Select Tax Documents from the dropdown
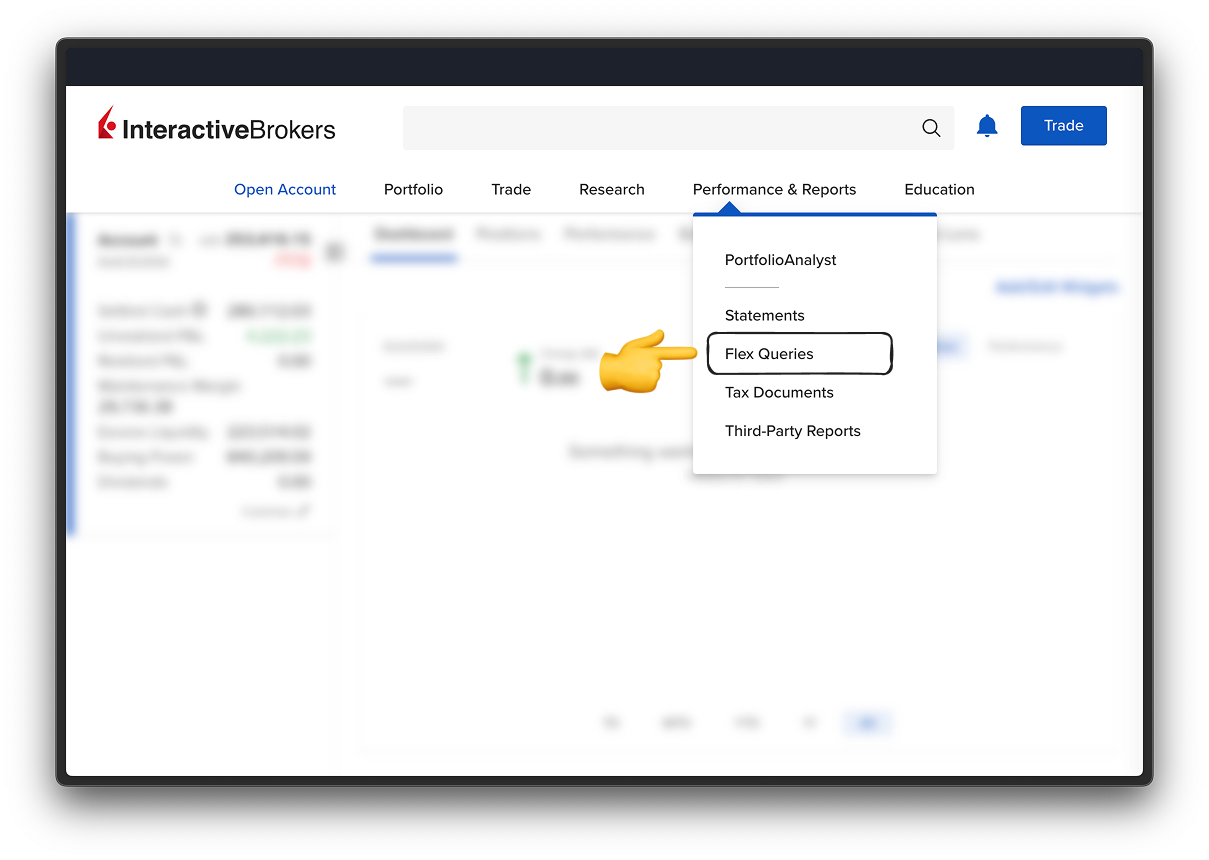The image size is (1209, 860). click(779, 392)
